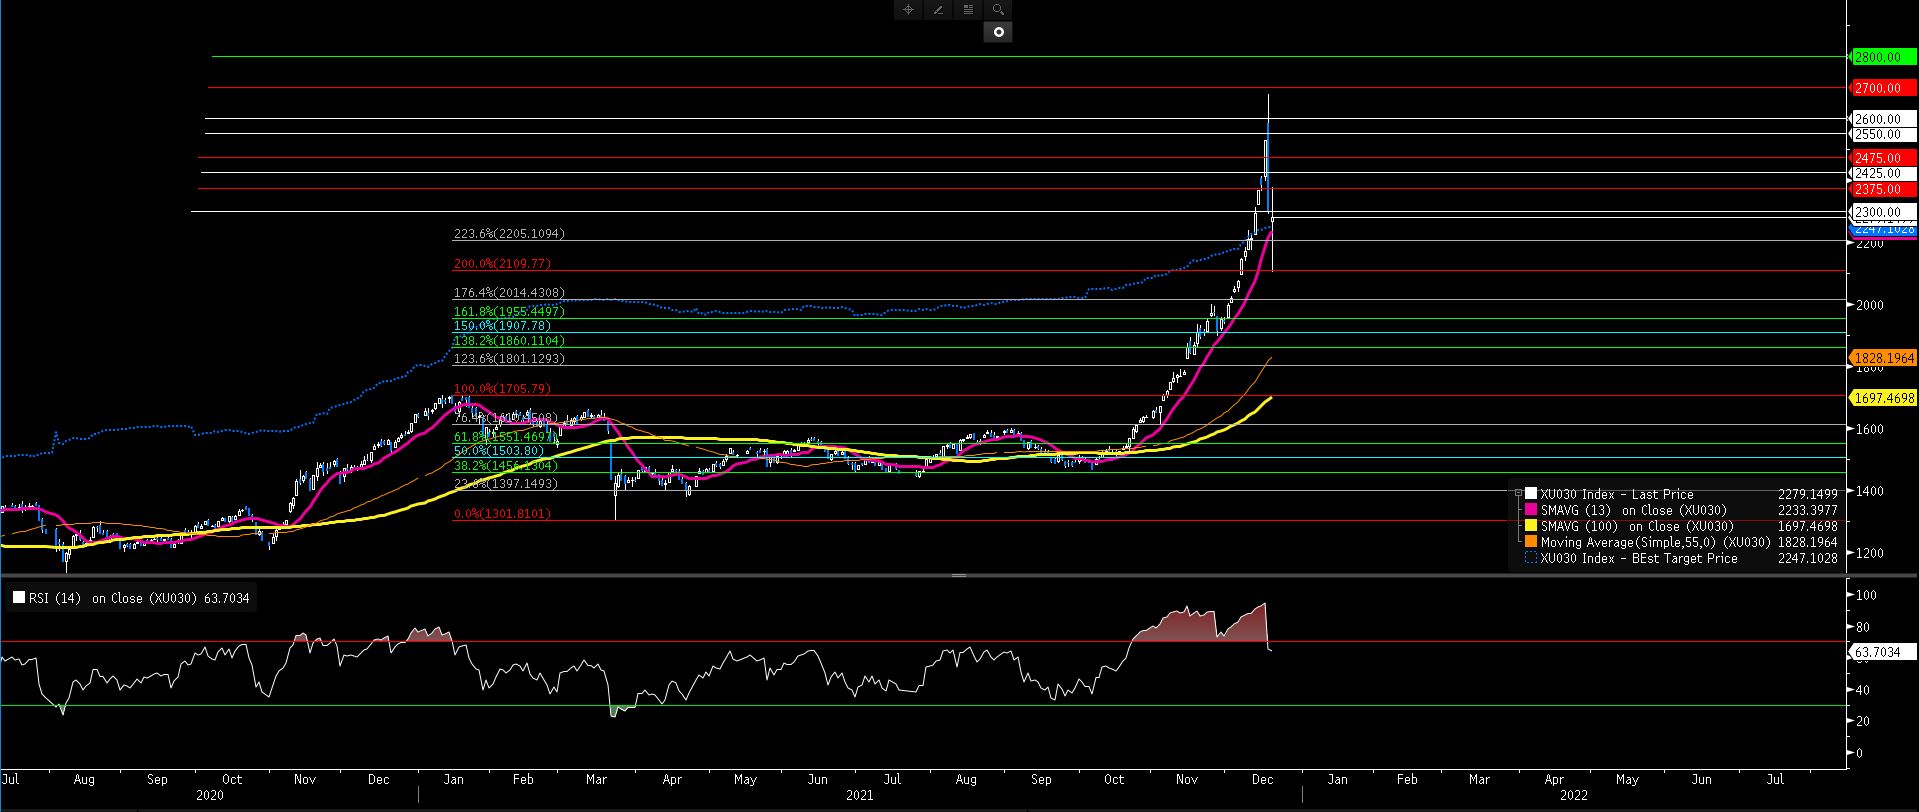Screen dimensions: 1919x812
Task: Click the RSI 63.7034 axis value tag
Action: pyautogui.click(x=1883, y=652)
